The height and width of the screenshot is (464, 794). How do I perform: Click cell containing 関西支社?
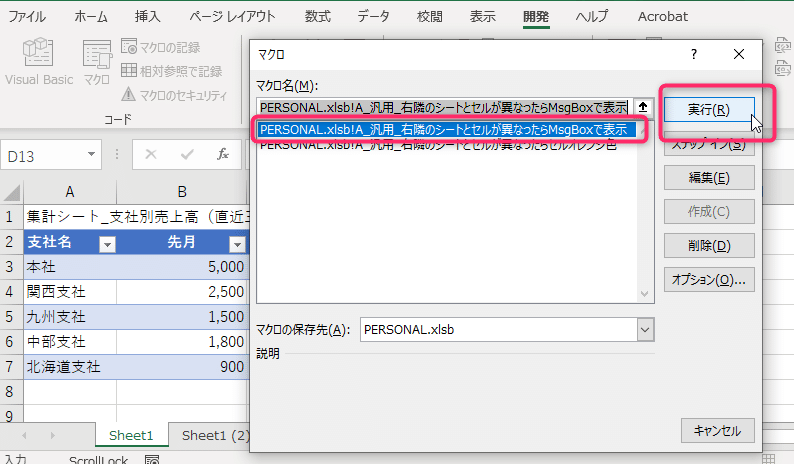(x=70, y=292)
